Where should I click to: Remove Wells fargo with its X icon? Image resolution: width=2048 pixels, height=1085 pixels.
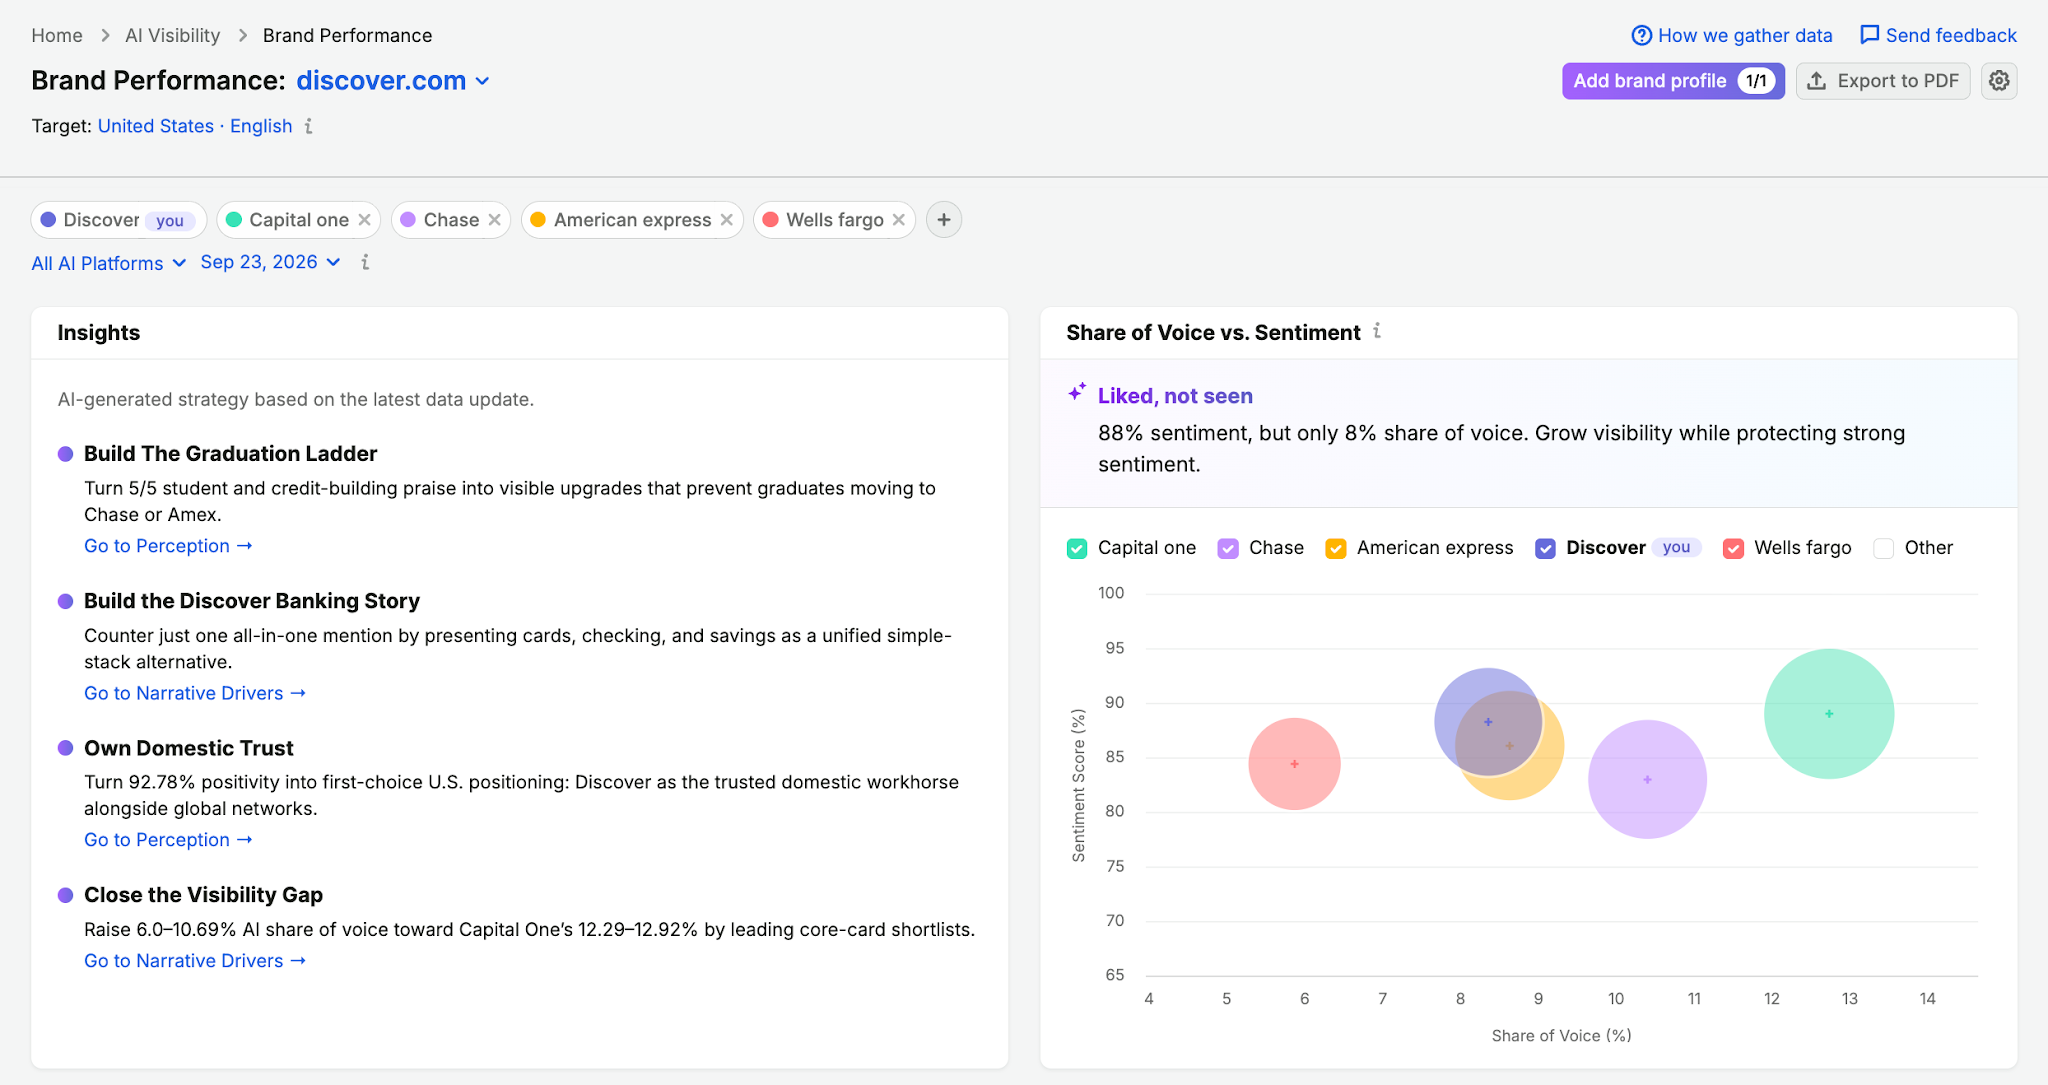coord(899,220)
